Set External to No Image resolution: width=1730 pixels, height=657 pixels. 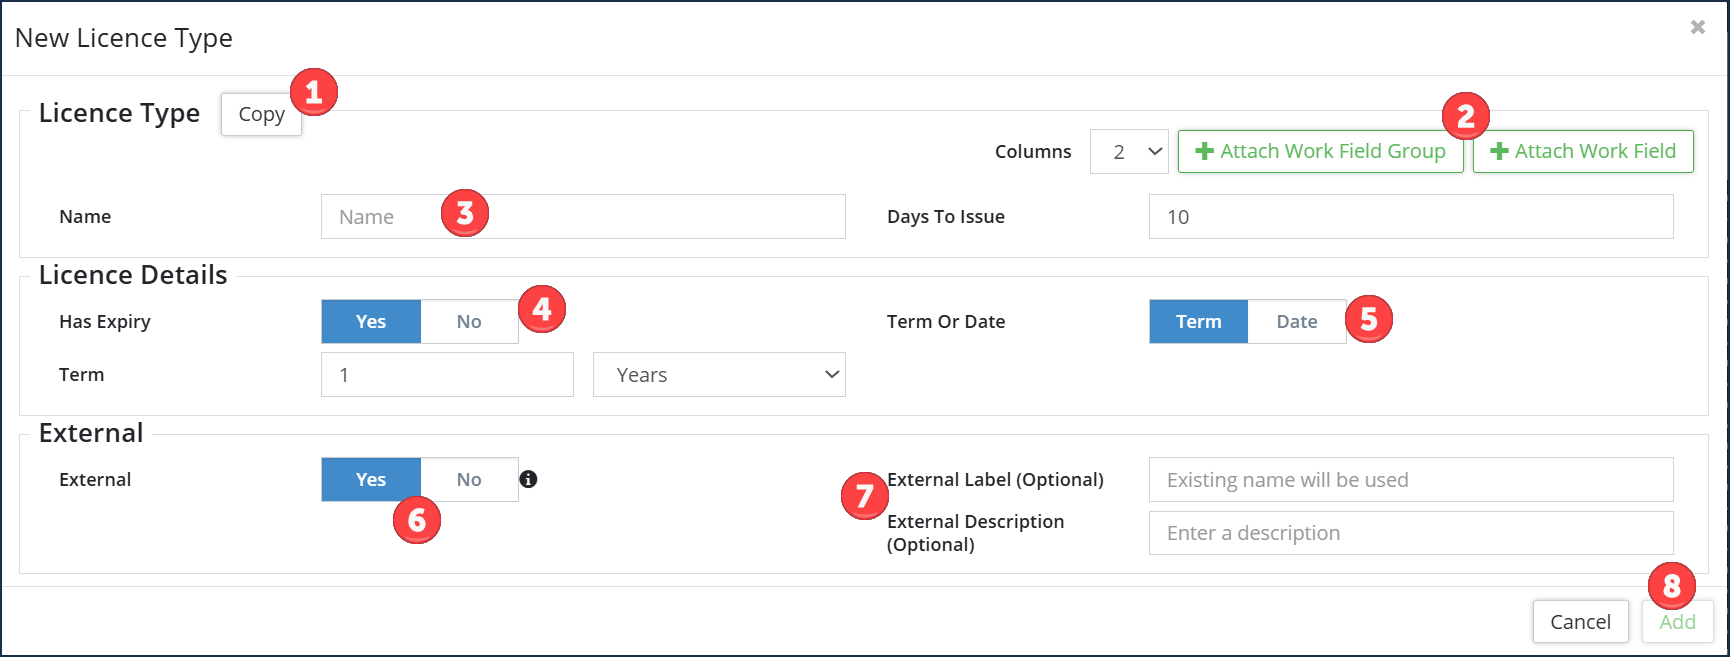[469, 479]
